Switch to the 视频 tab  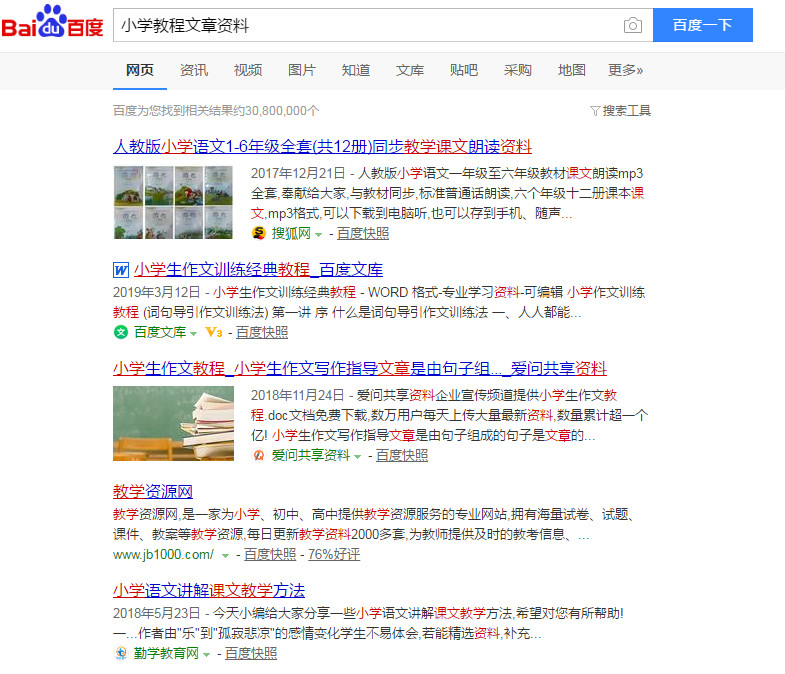pyautogui.click(x=248, y=70)
